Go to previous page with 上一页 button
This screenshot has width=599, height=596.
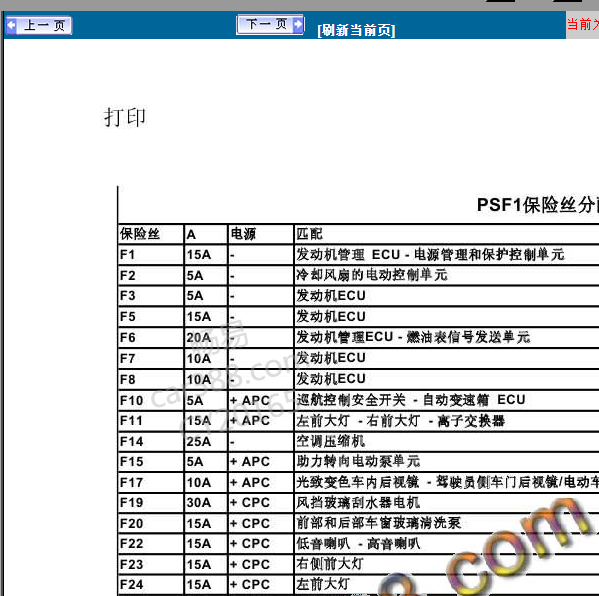point(39,26)
